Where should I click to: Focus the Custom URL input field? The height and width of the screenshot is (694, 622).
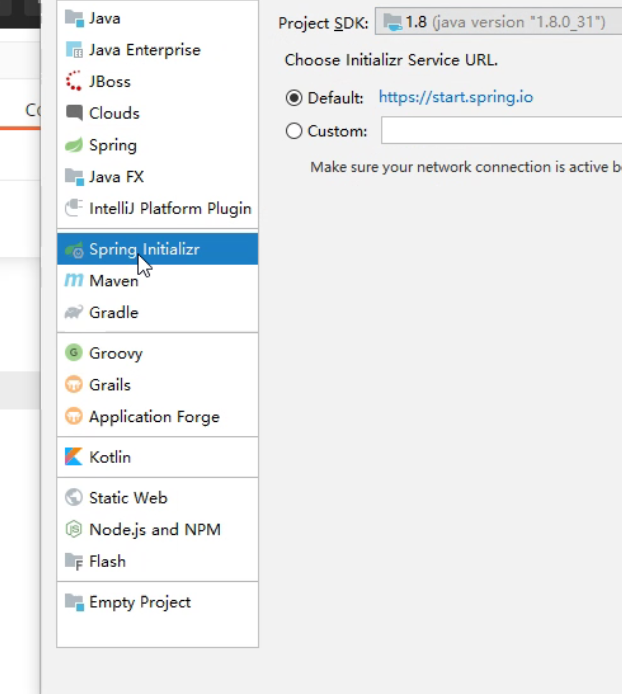tap(501, 130)
